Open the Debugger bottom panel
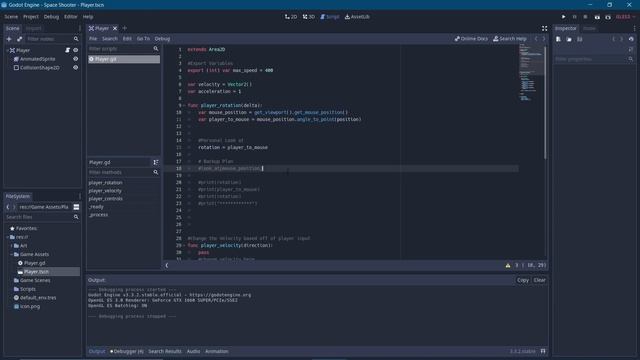Screen dimensions: 640x360 pos(127,351)
